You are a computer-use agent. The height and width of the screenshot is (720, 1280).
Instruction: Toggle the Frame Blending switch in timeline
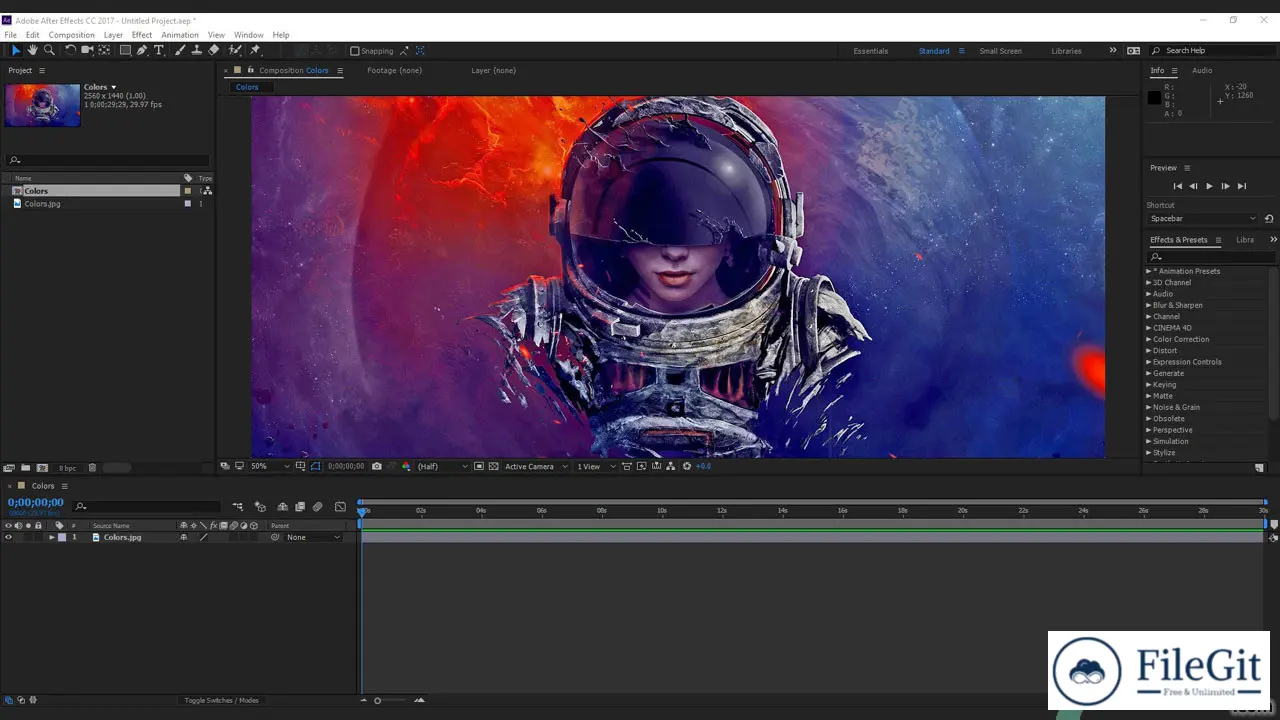pyautogui.click(x=300, y=507)
